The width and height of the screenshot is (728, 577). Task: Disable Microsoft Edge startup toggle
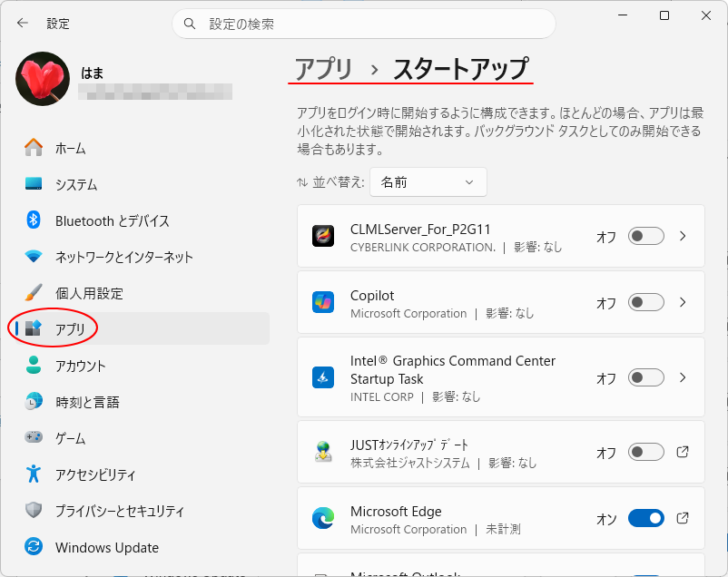coord(646,518)
